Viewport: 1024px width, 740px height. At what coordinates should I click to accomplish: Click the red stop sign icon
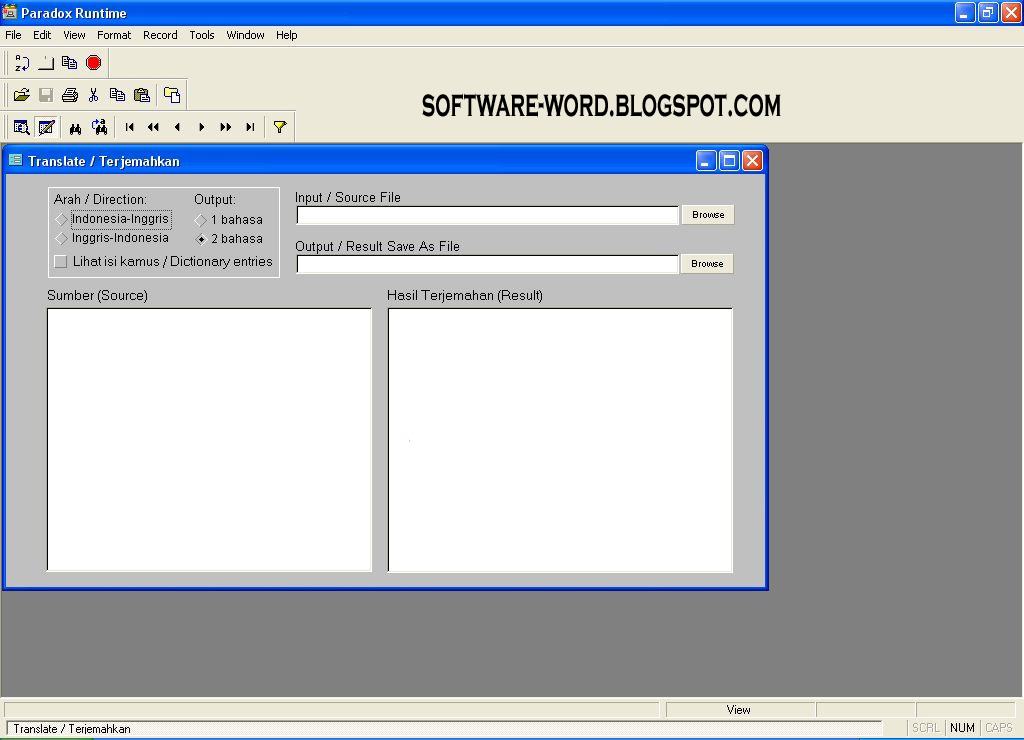pos(93,63)
